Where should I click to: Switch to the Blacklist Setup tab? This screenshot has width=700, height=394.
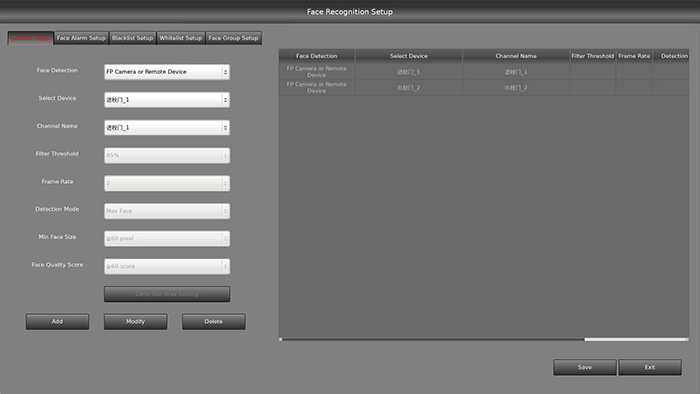(133, 38)
